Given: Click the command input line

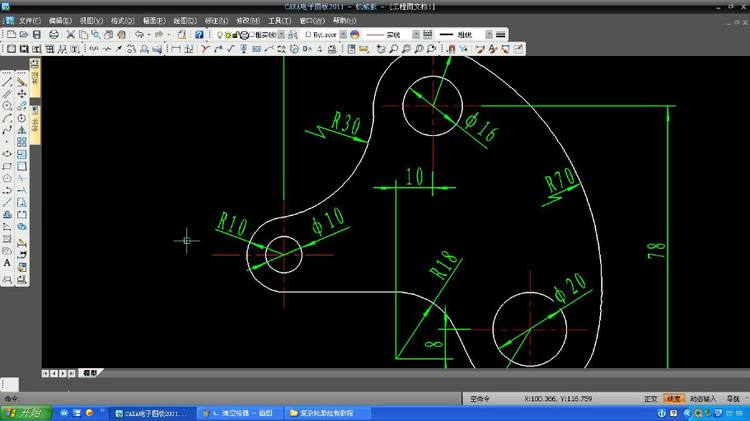Looking at the screenshot, I should pyautogui.click(x=230, y=399).
